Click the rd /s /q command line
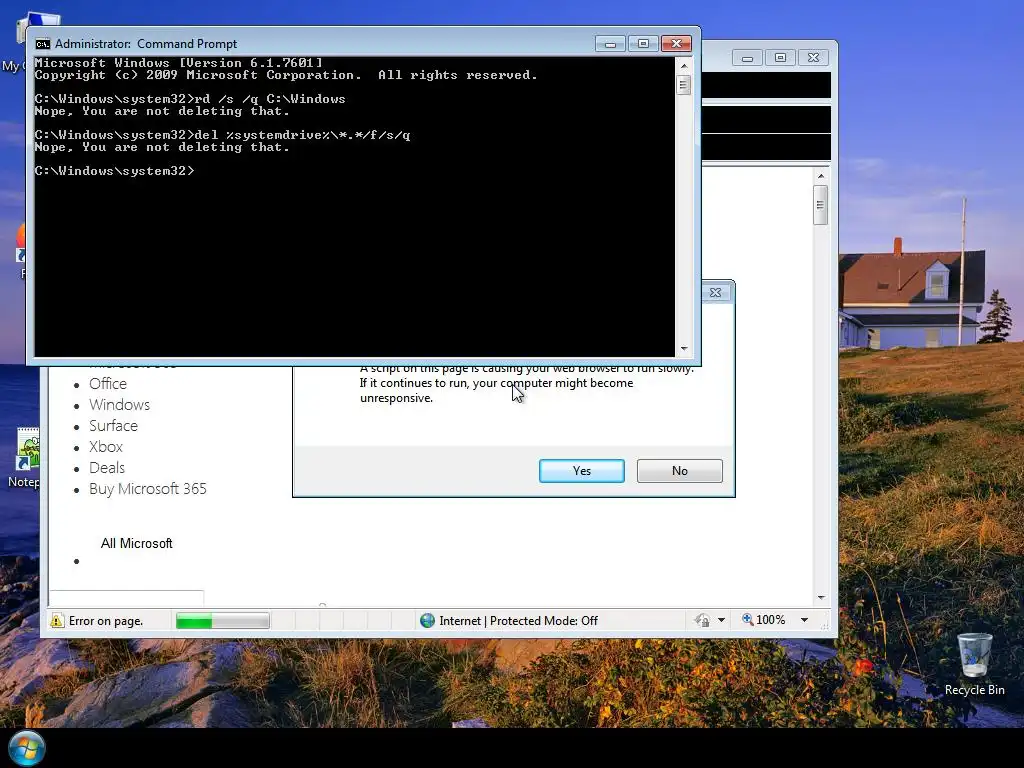 pos(190,99)
